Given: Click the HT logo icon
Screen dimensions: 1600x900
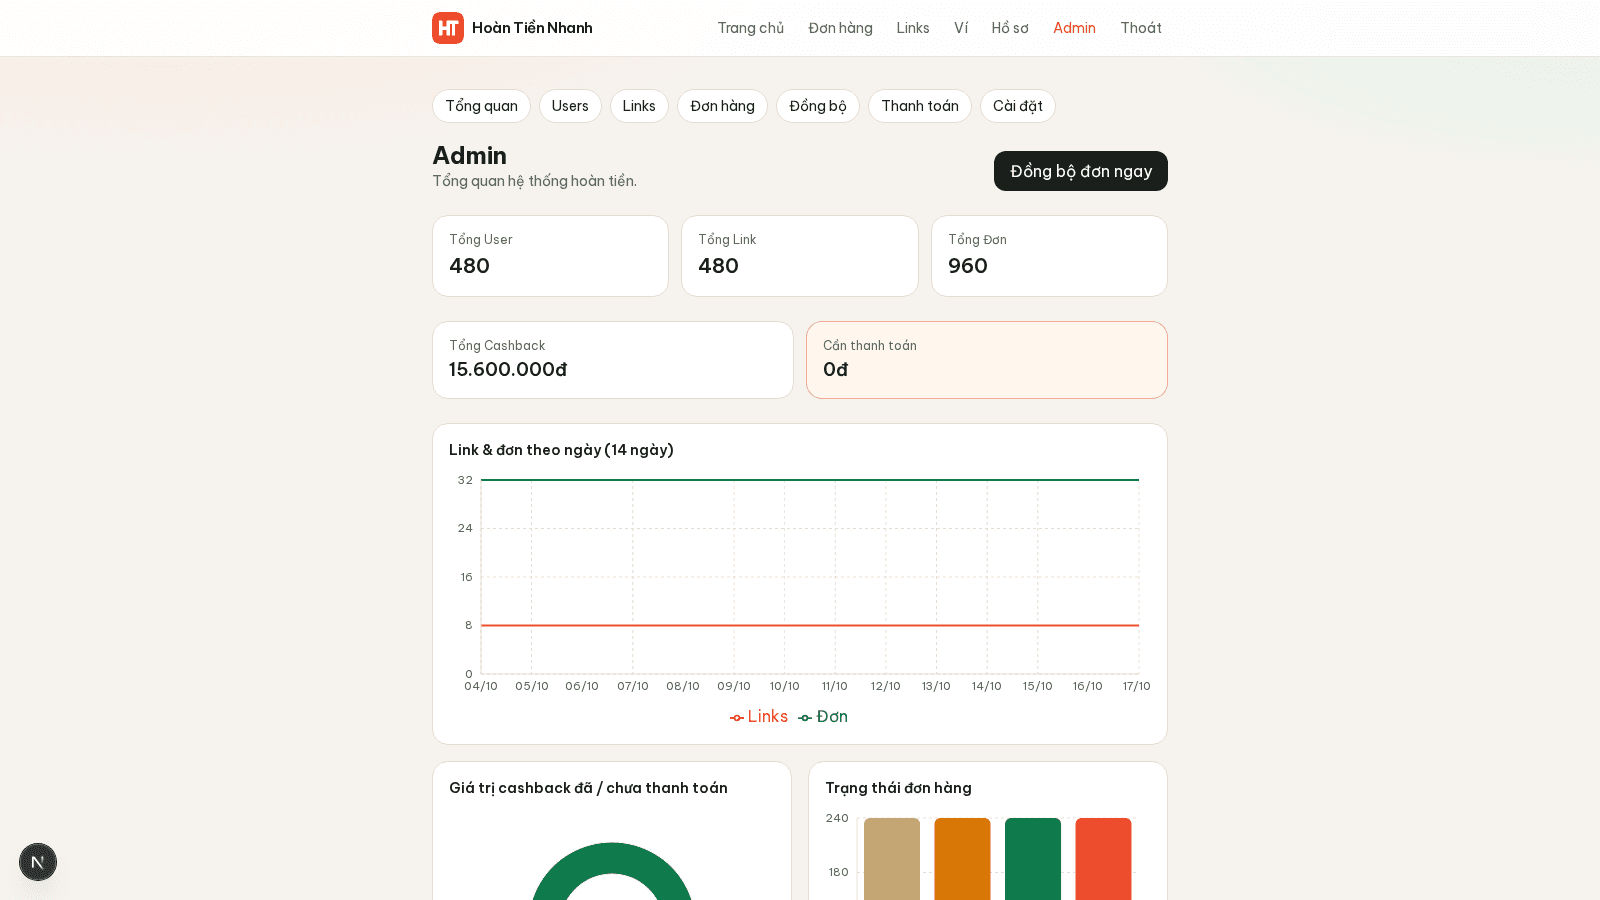Looking at the screenshot, I should click(x=448, y=28).
